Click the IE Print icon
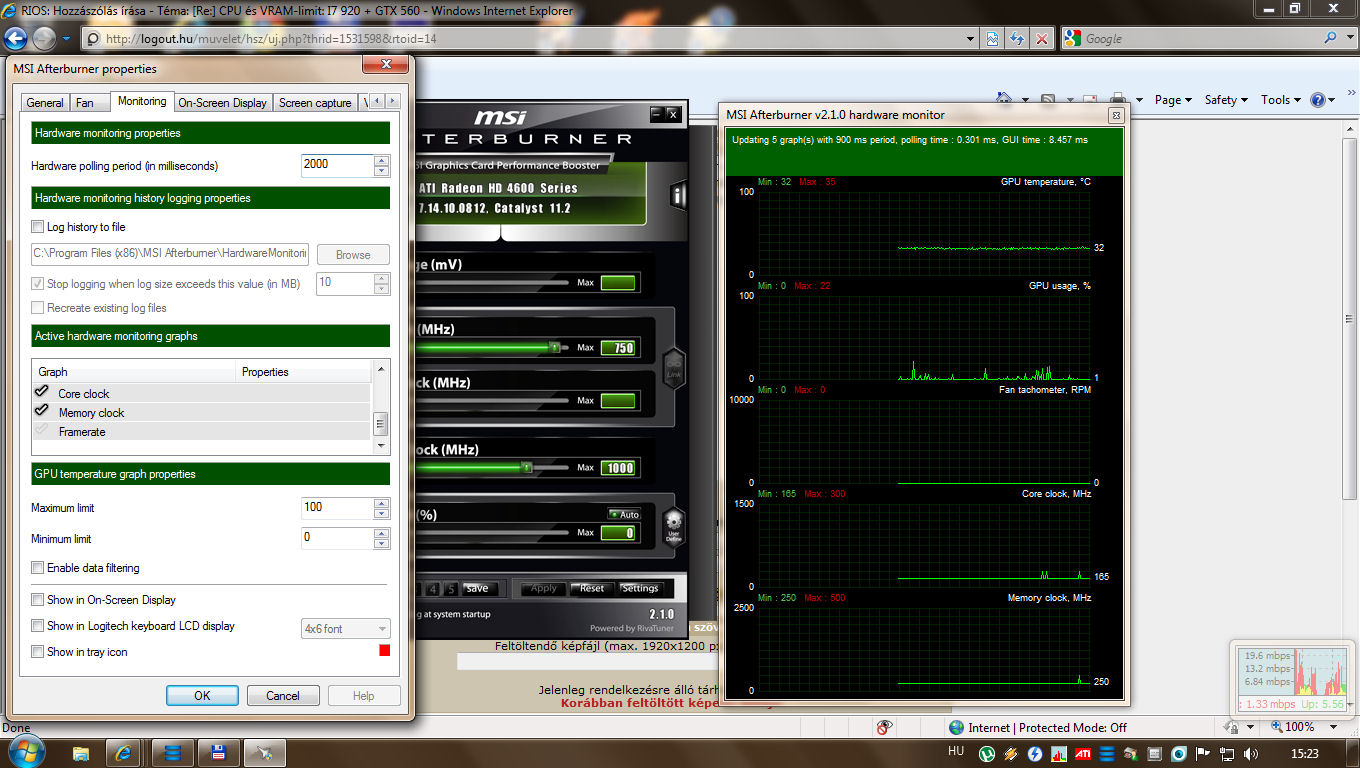Screen dimensions: 1360x768 coord(1118,100)
